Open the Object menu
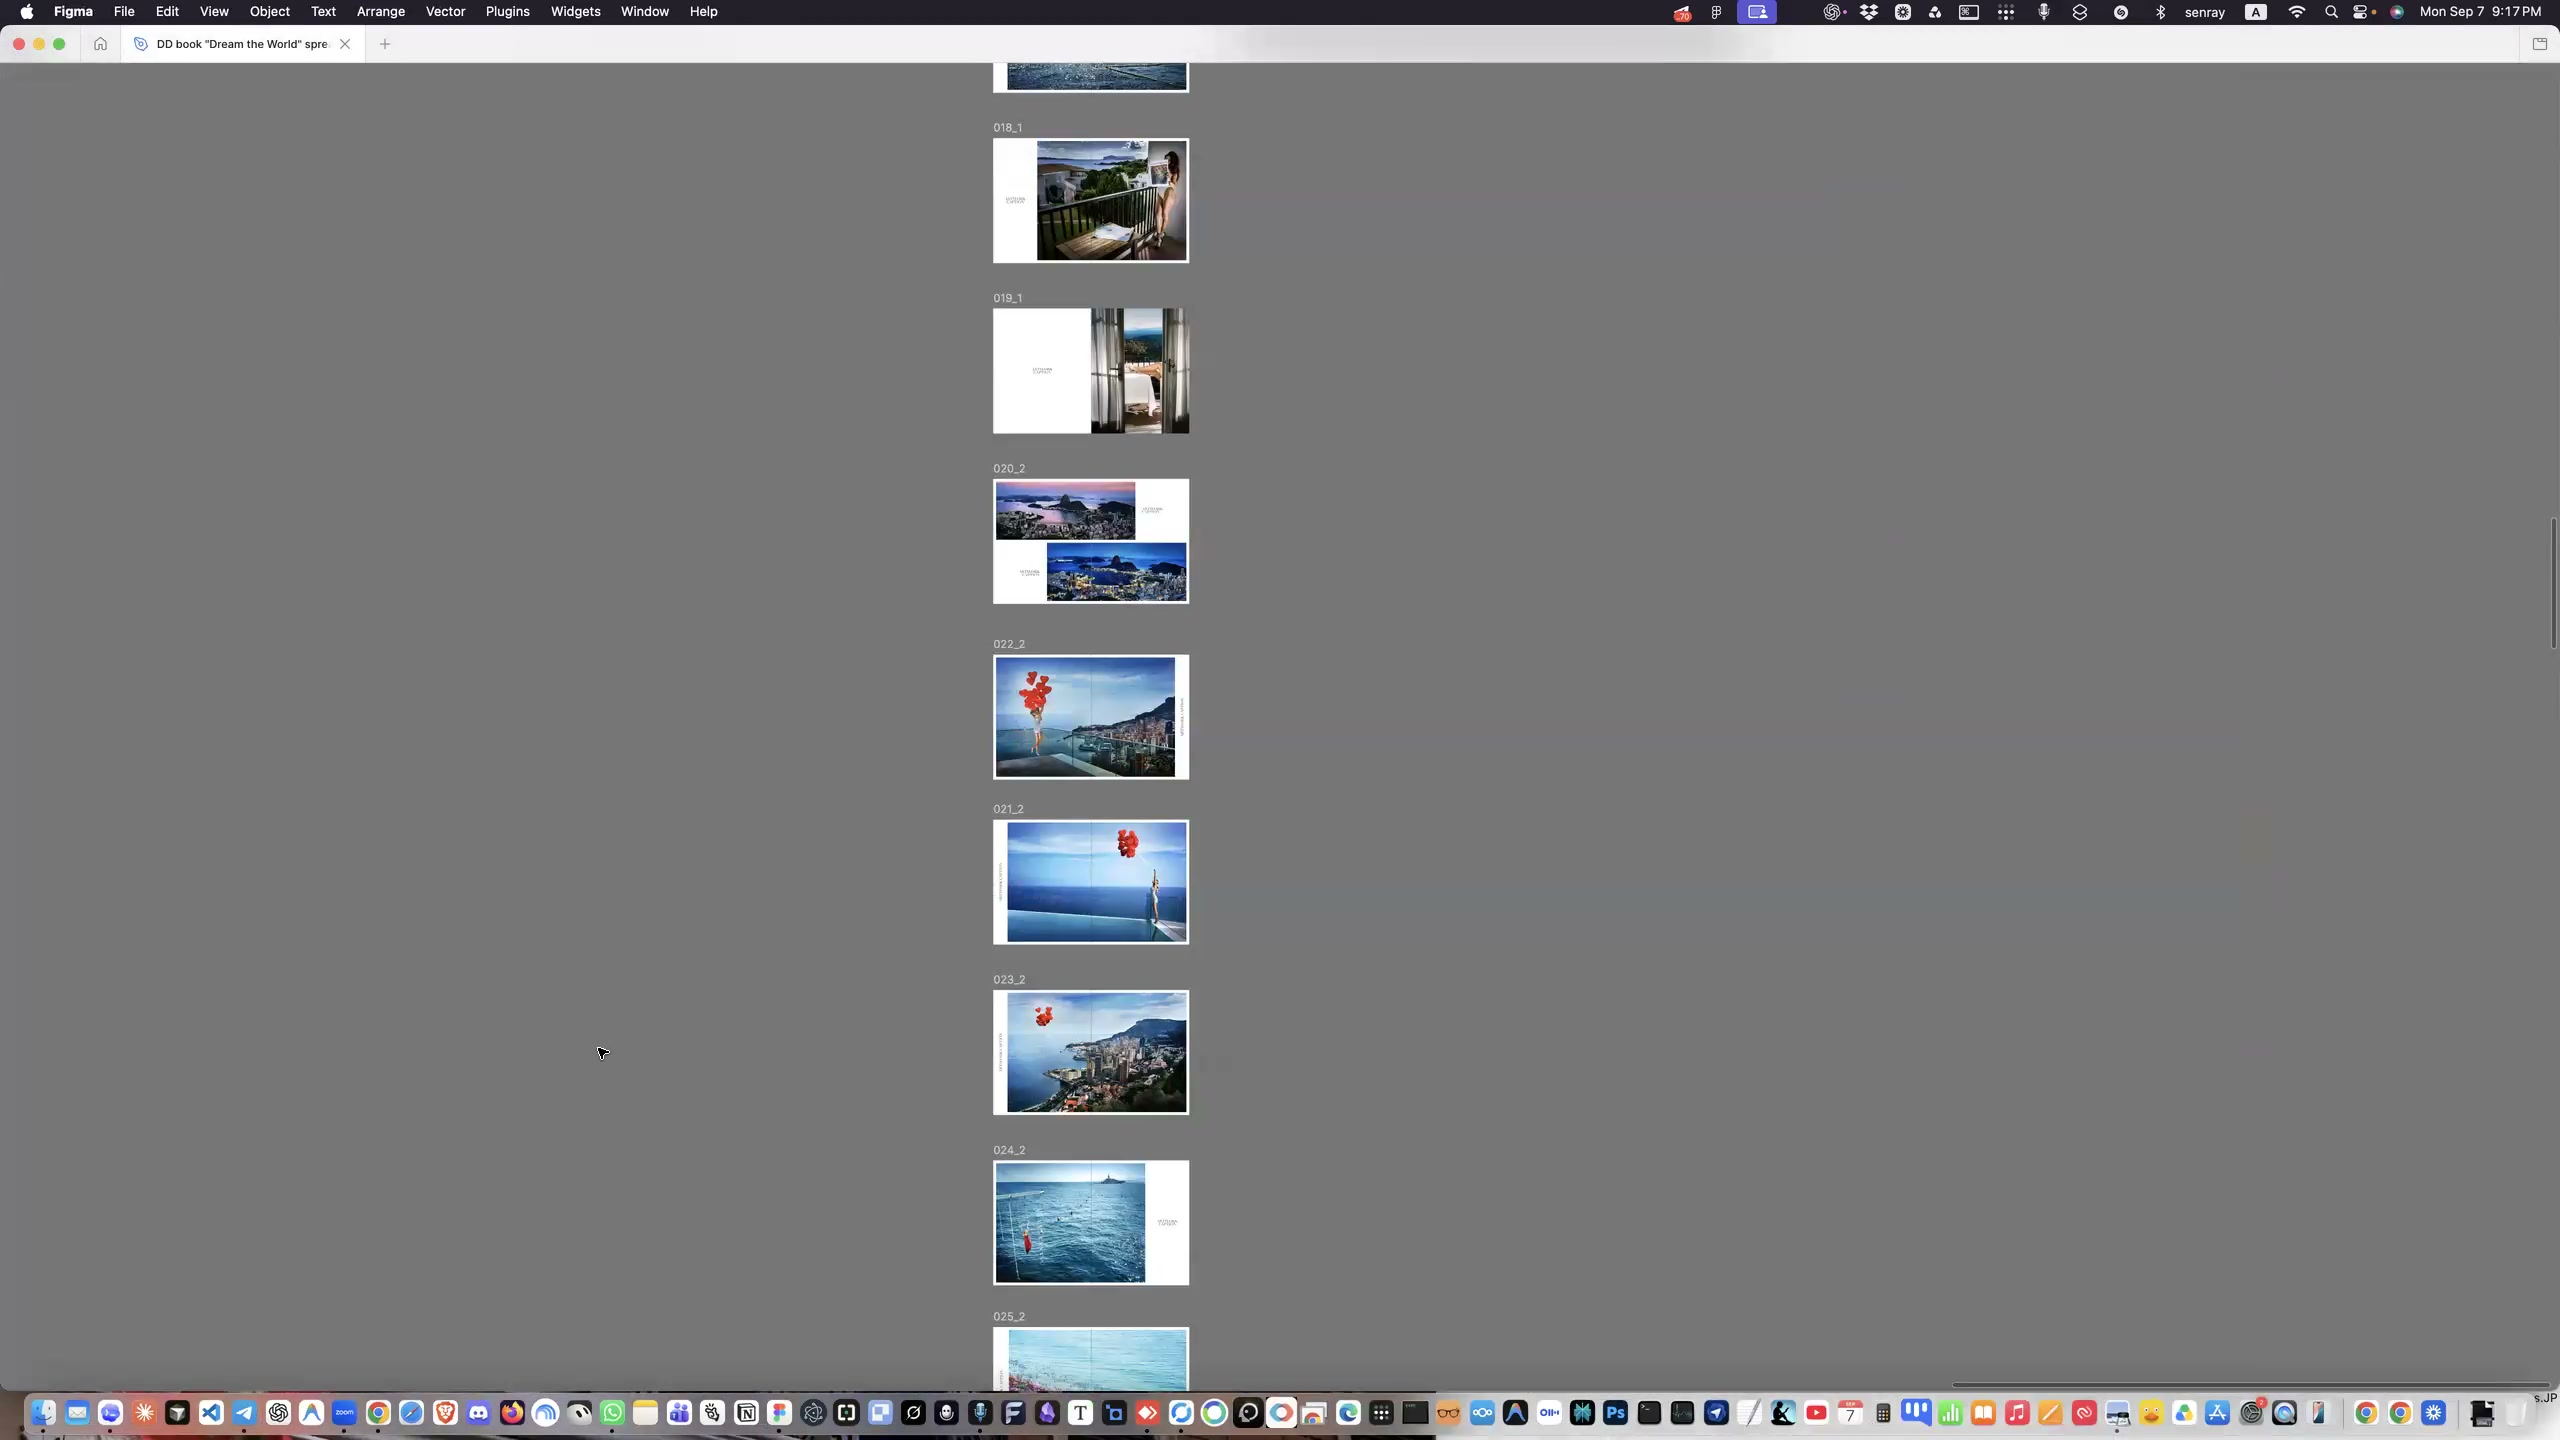 tap(270, 12)
